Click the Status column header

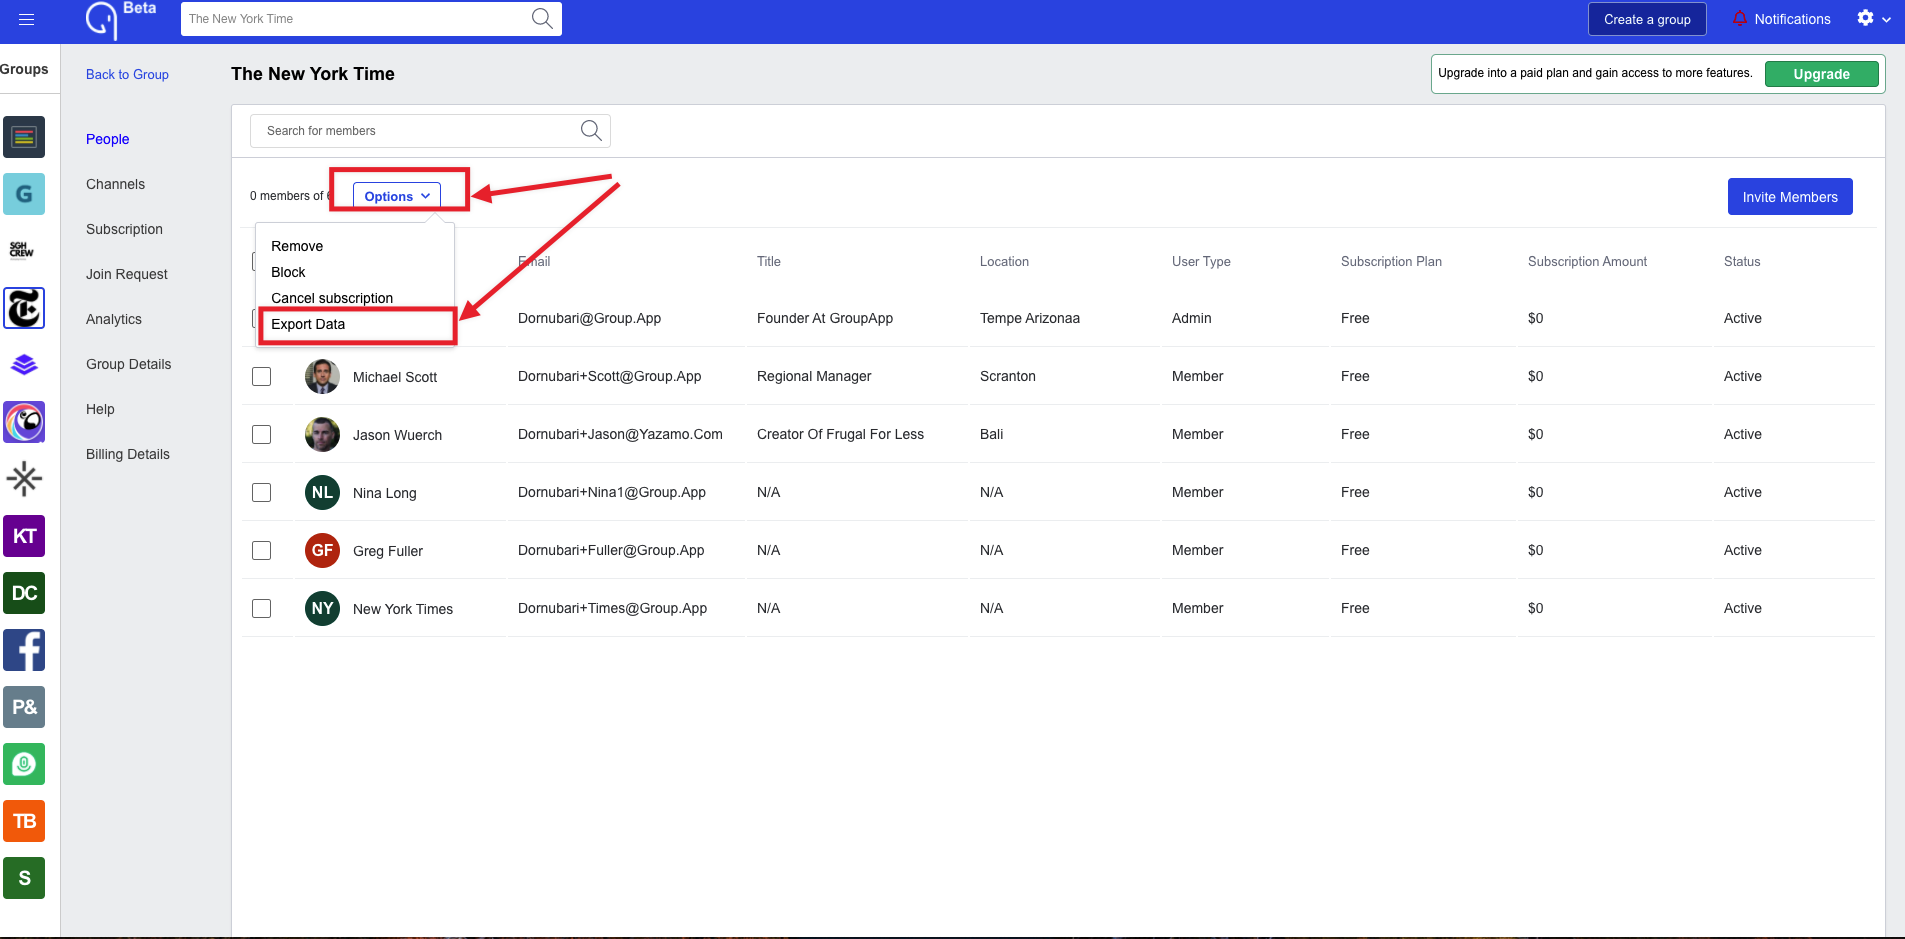(x=1742, y=261)
